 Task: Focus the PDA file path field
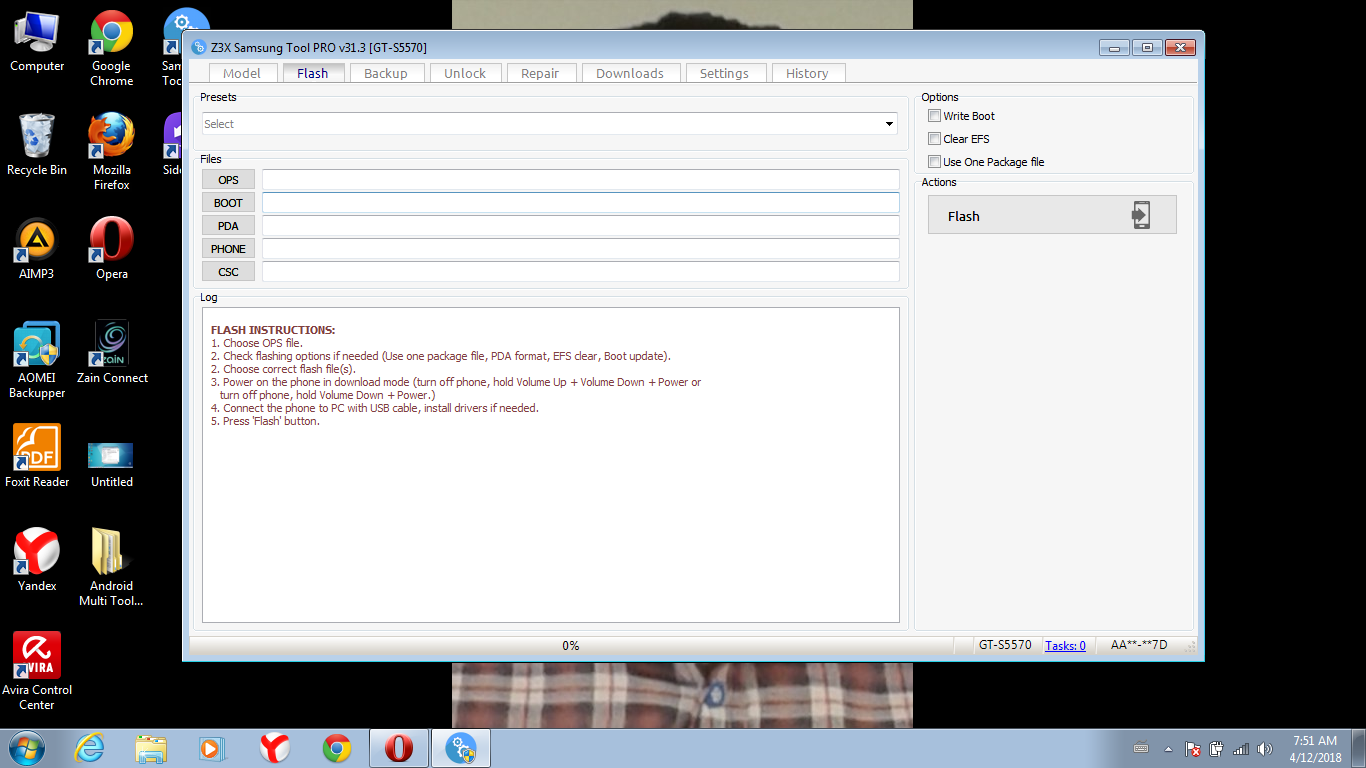point(581,226)
